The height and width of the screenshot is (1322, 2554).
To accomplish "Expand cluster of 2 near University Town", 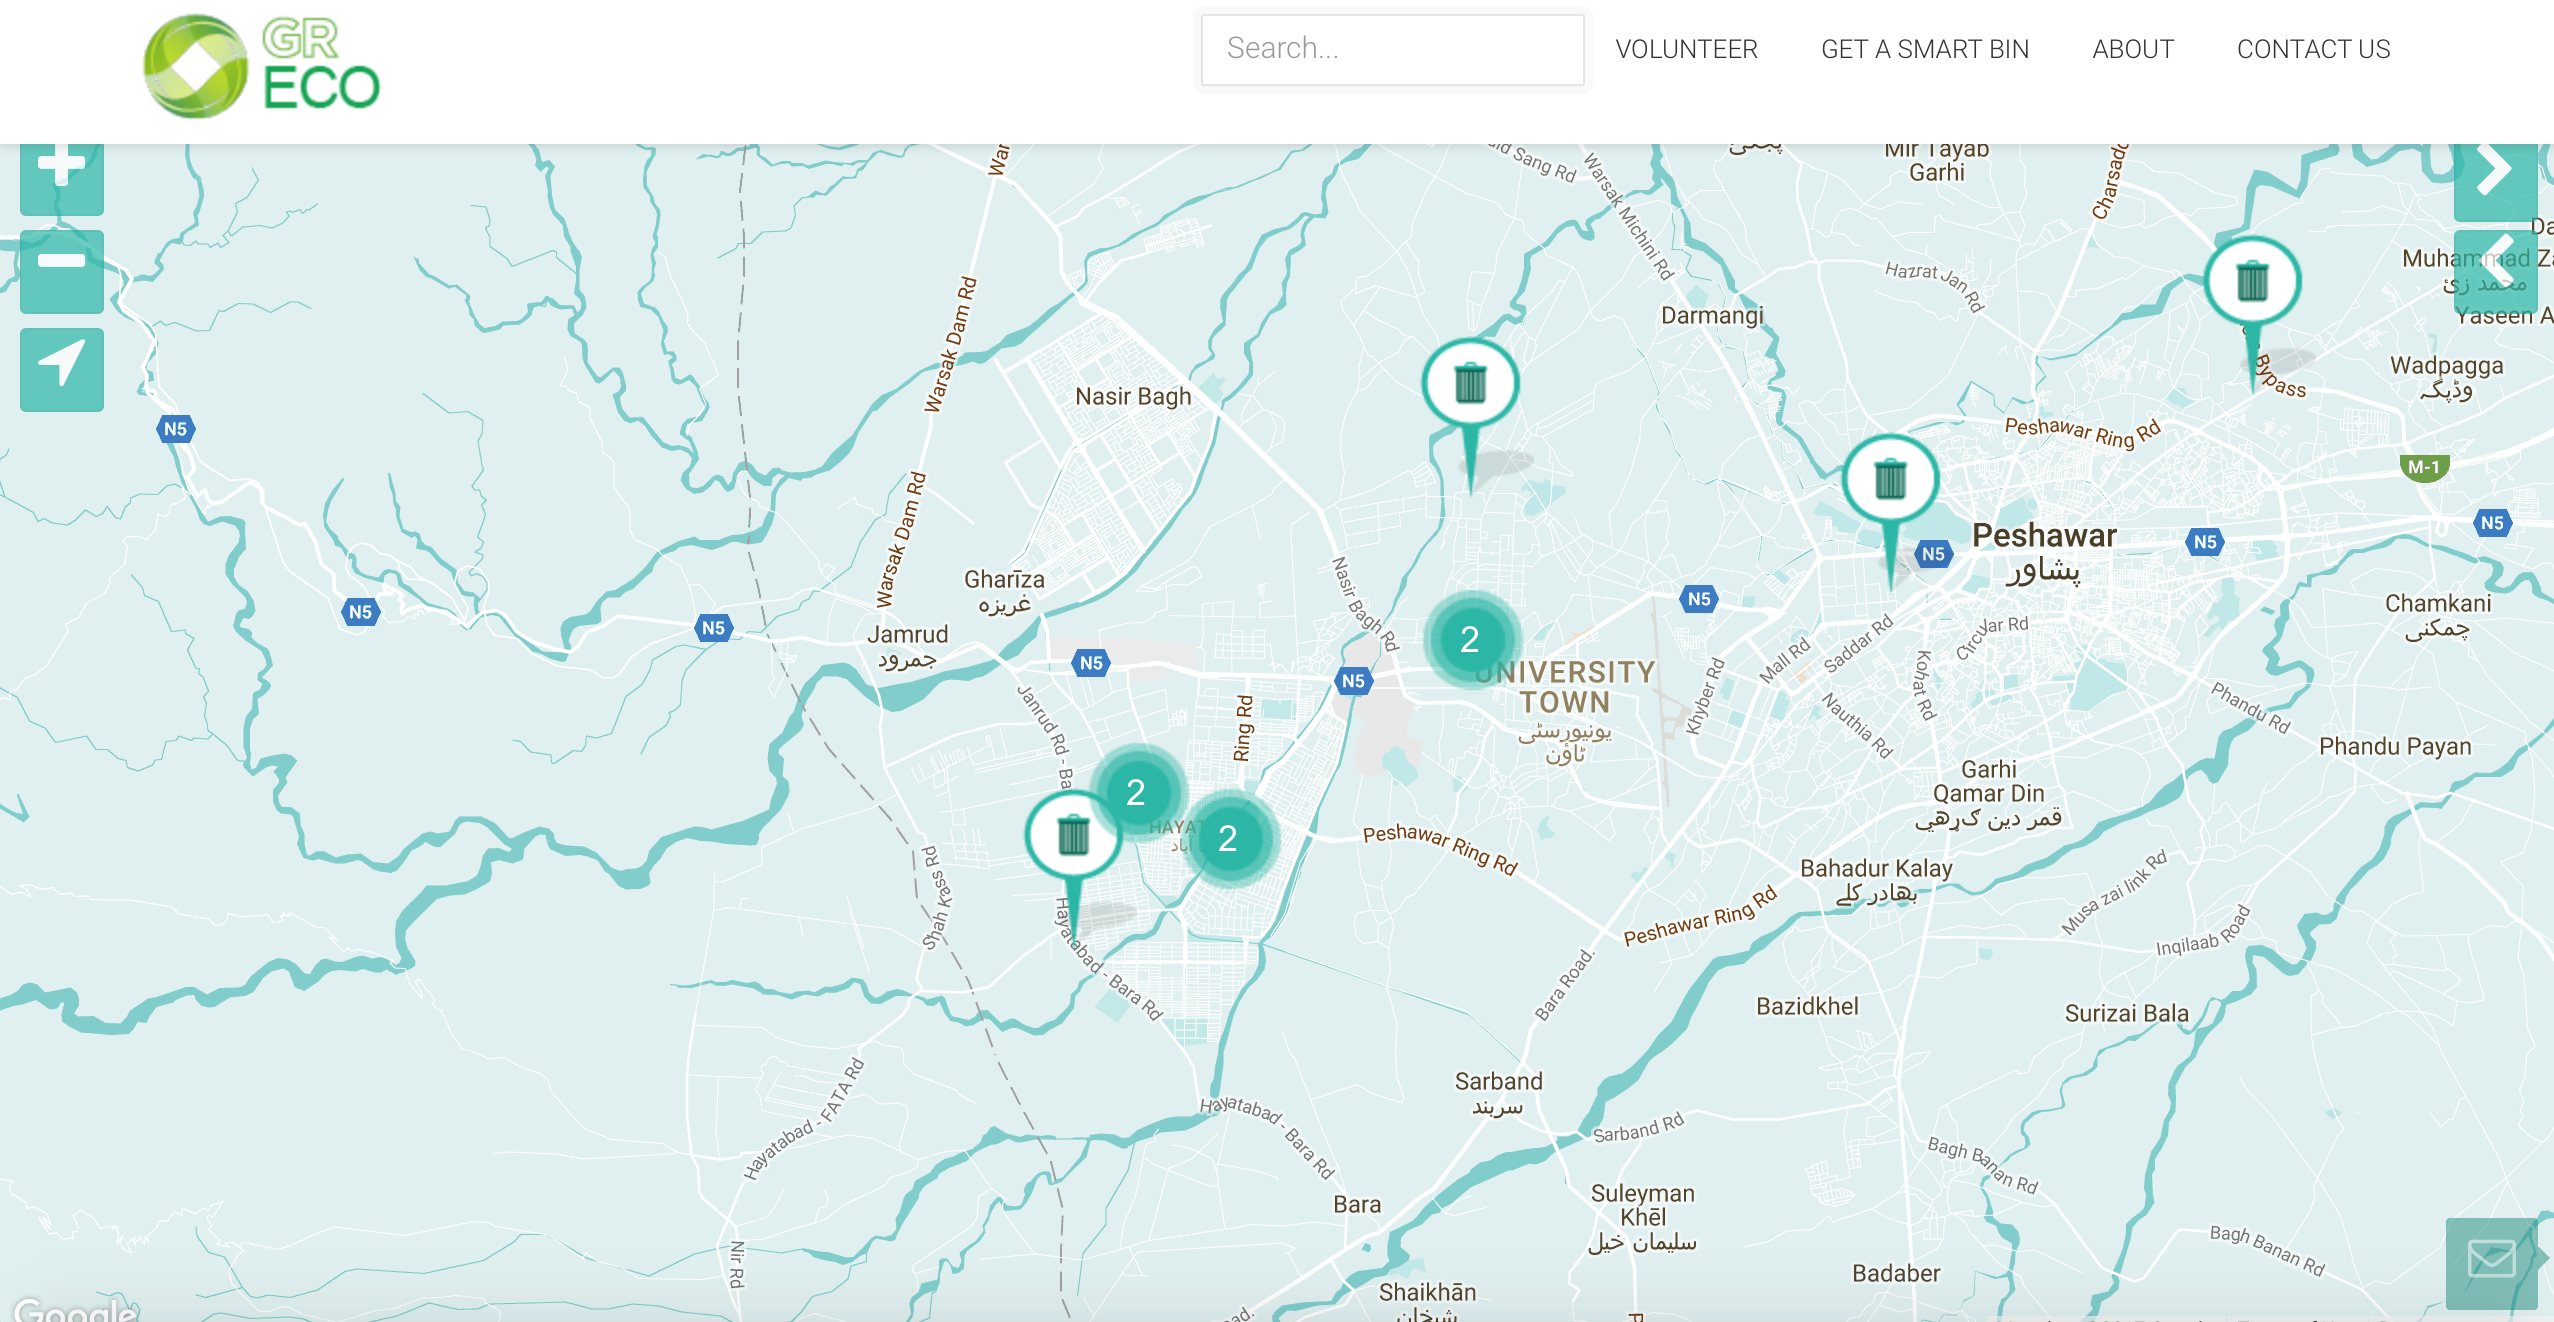I will coord(1470,639).
